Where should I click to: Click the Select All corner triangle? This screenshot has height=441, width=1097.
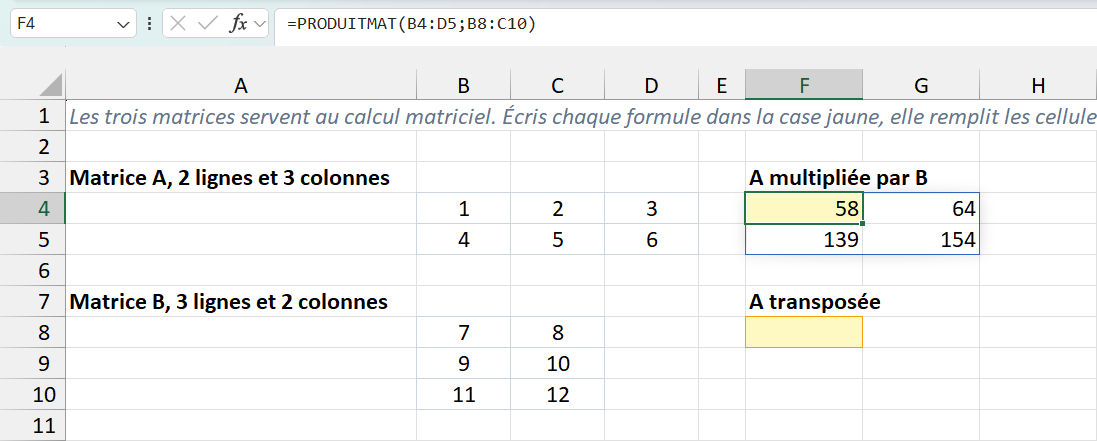(49, 85)
